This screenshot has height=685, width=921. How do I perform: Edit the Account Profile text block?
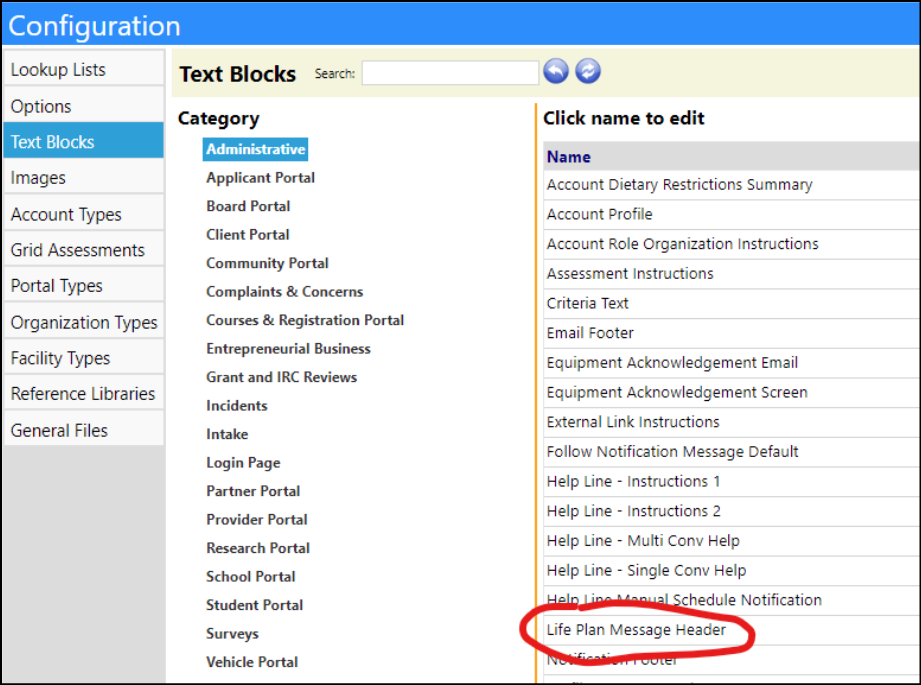[x=599, y=214]
